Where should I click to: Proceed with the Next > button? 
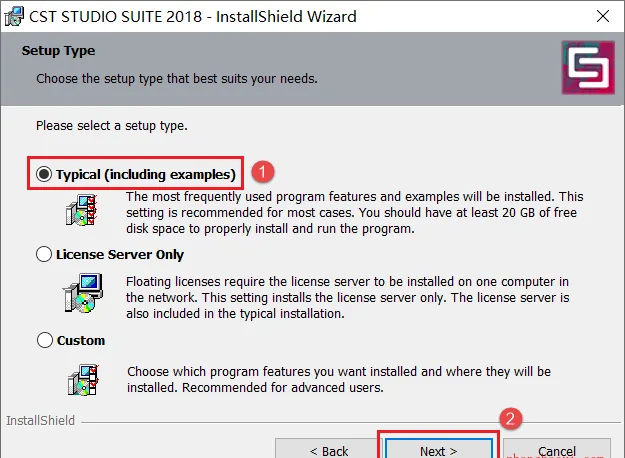438,449
